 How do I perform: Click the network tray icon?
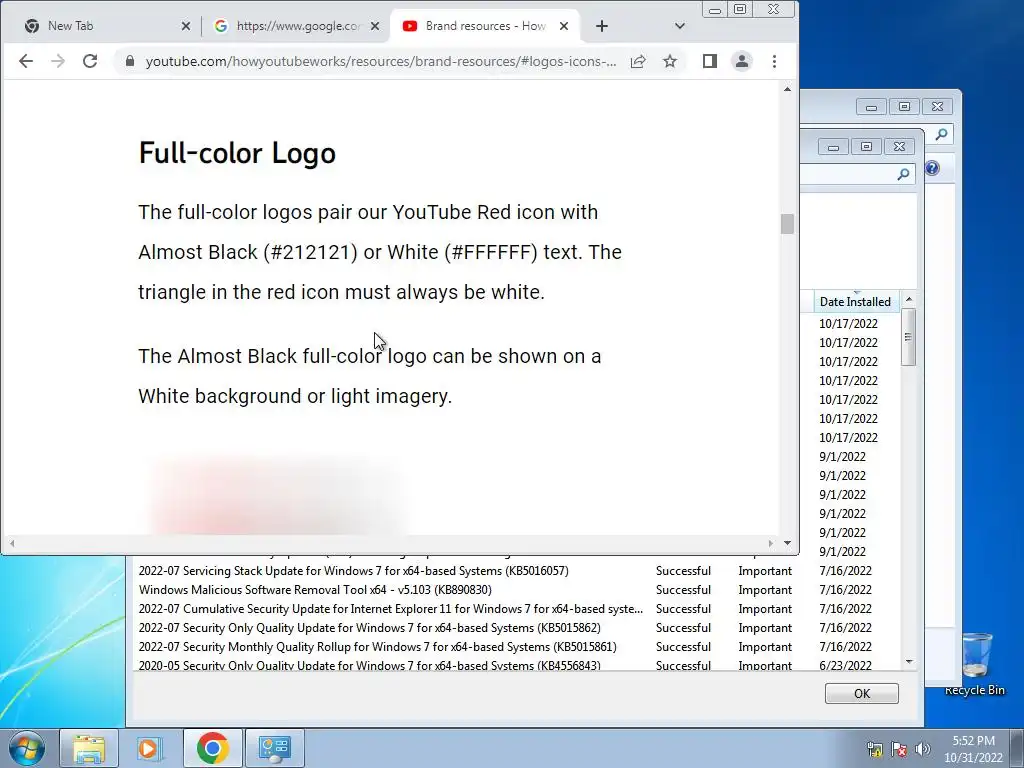click(x=874, y=750)
